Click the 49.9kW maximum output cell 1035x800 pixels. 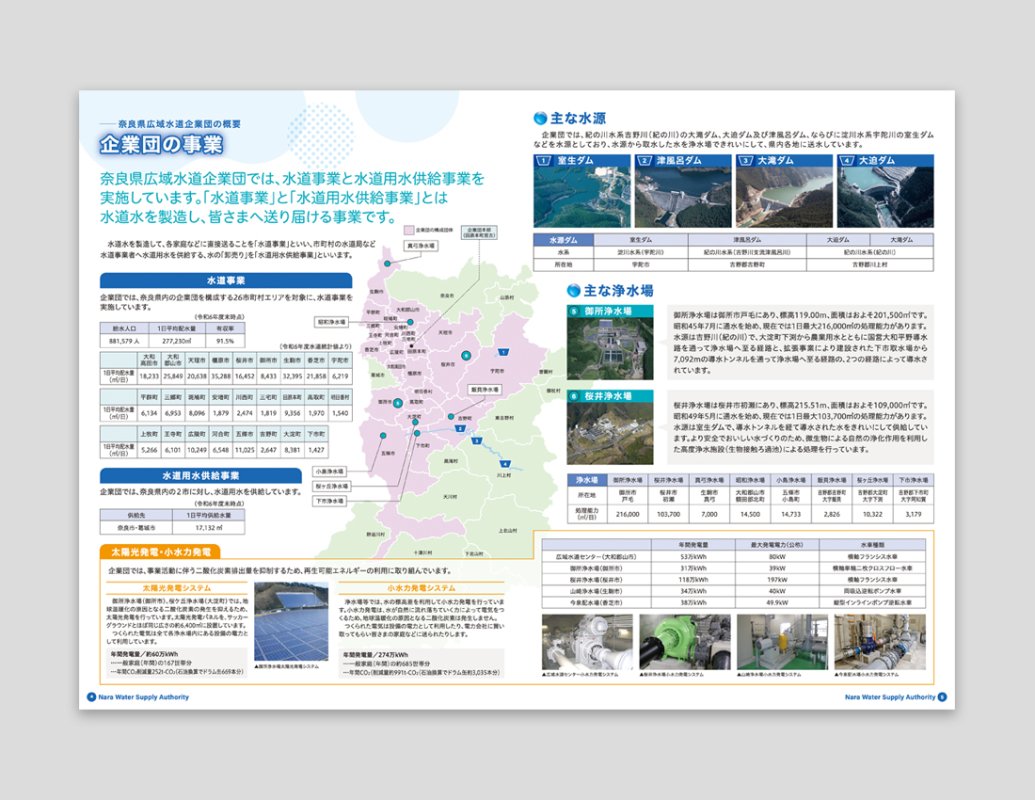click(778, 603)
